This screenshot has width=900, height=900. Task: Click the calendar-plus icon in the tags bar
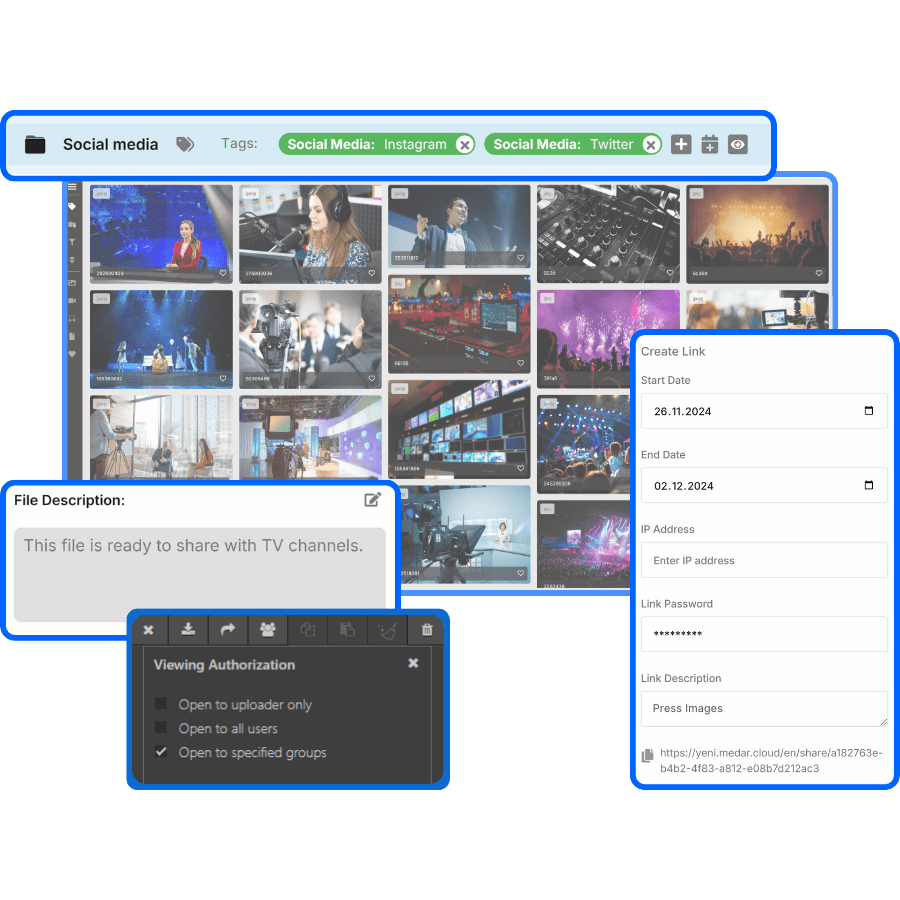pyautogui.click(x=709, y=145)
